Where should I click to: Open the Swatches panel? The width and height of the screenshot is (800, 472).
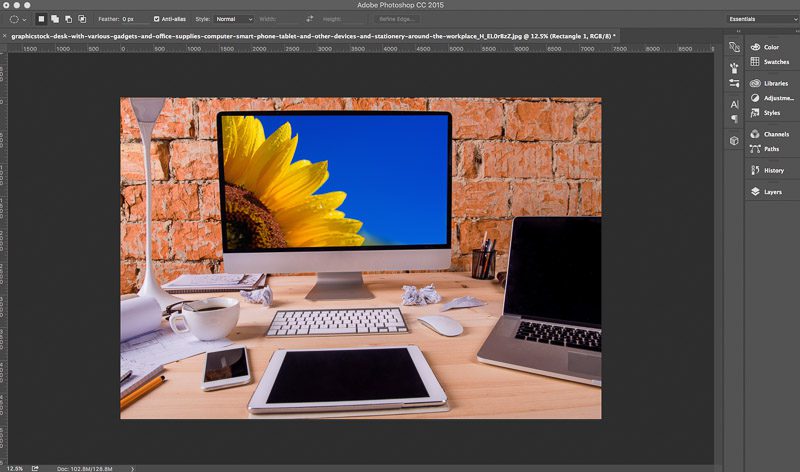tap(775, 62)
